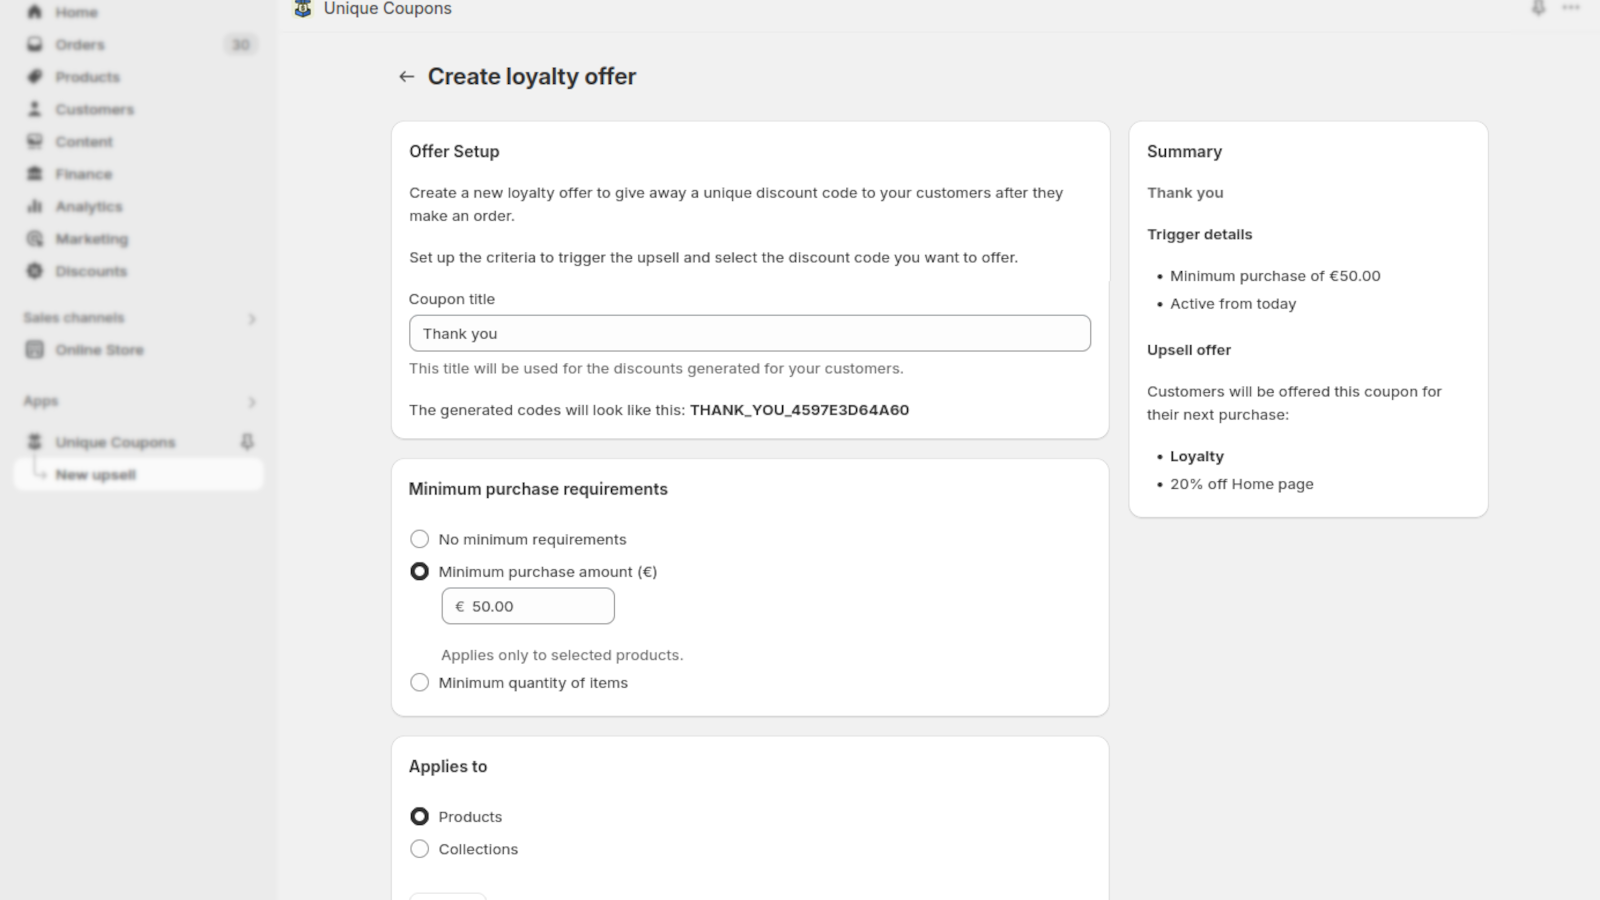Image resolution: width=1600 pixels, height=900 pixels.
Task: Open the Discounts icon in sidebar
Action: point(35,271)
